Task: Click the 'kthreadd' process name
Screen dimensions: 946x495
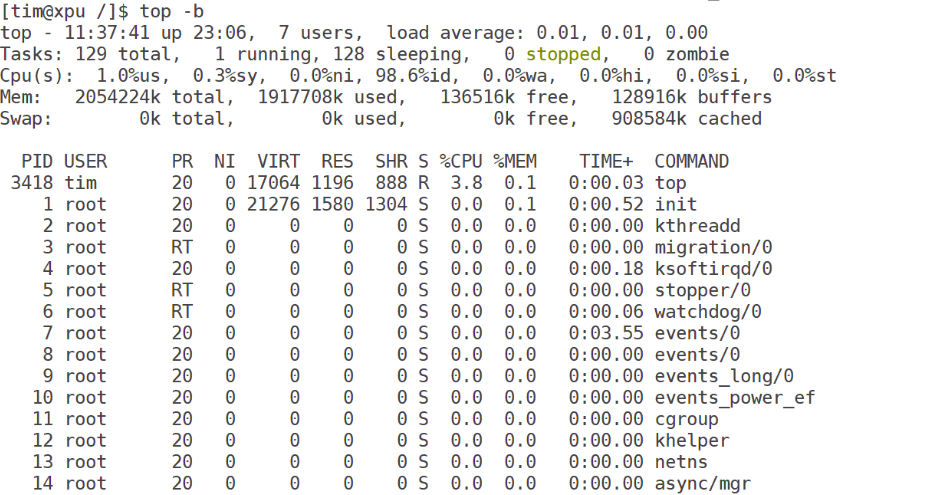Action: click(697, 226)
